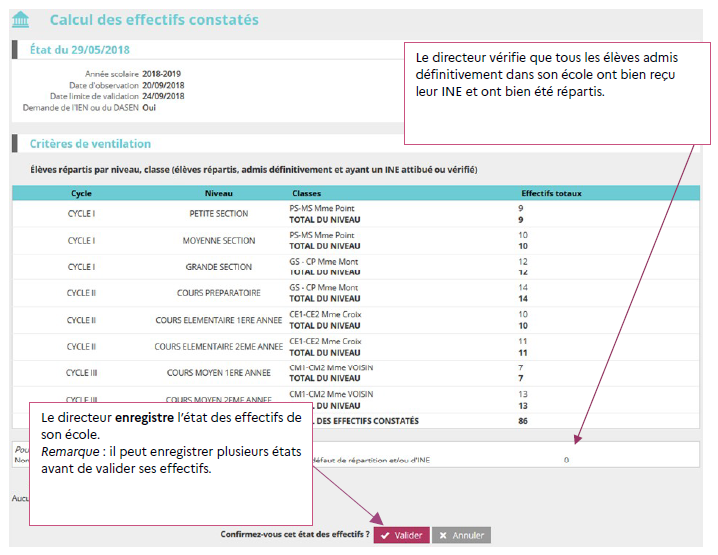The image size is (718, 555).
Task: Select the PETITE SECTION row
Action: pos(219,214)
